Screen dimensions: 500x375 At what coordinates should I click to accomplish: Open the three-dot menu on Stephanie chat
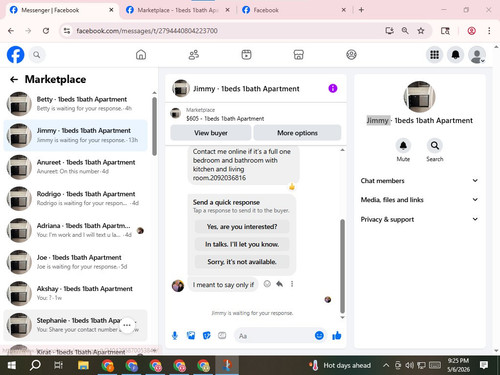[127, 325]
